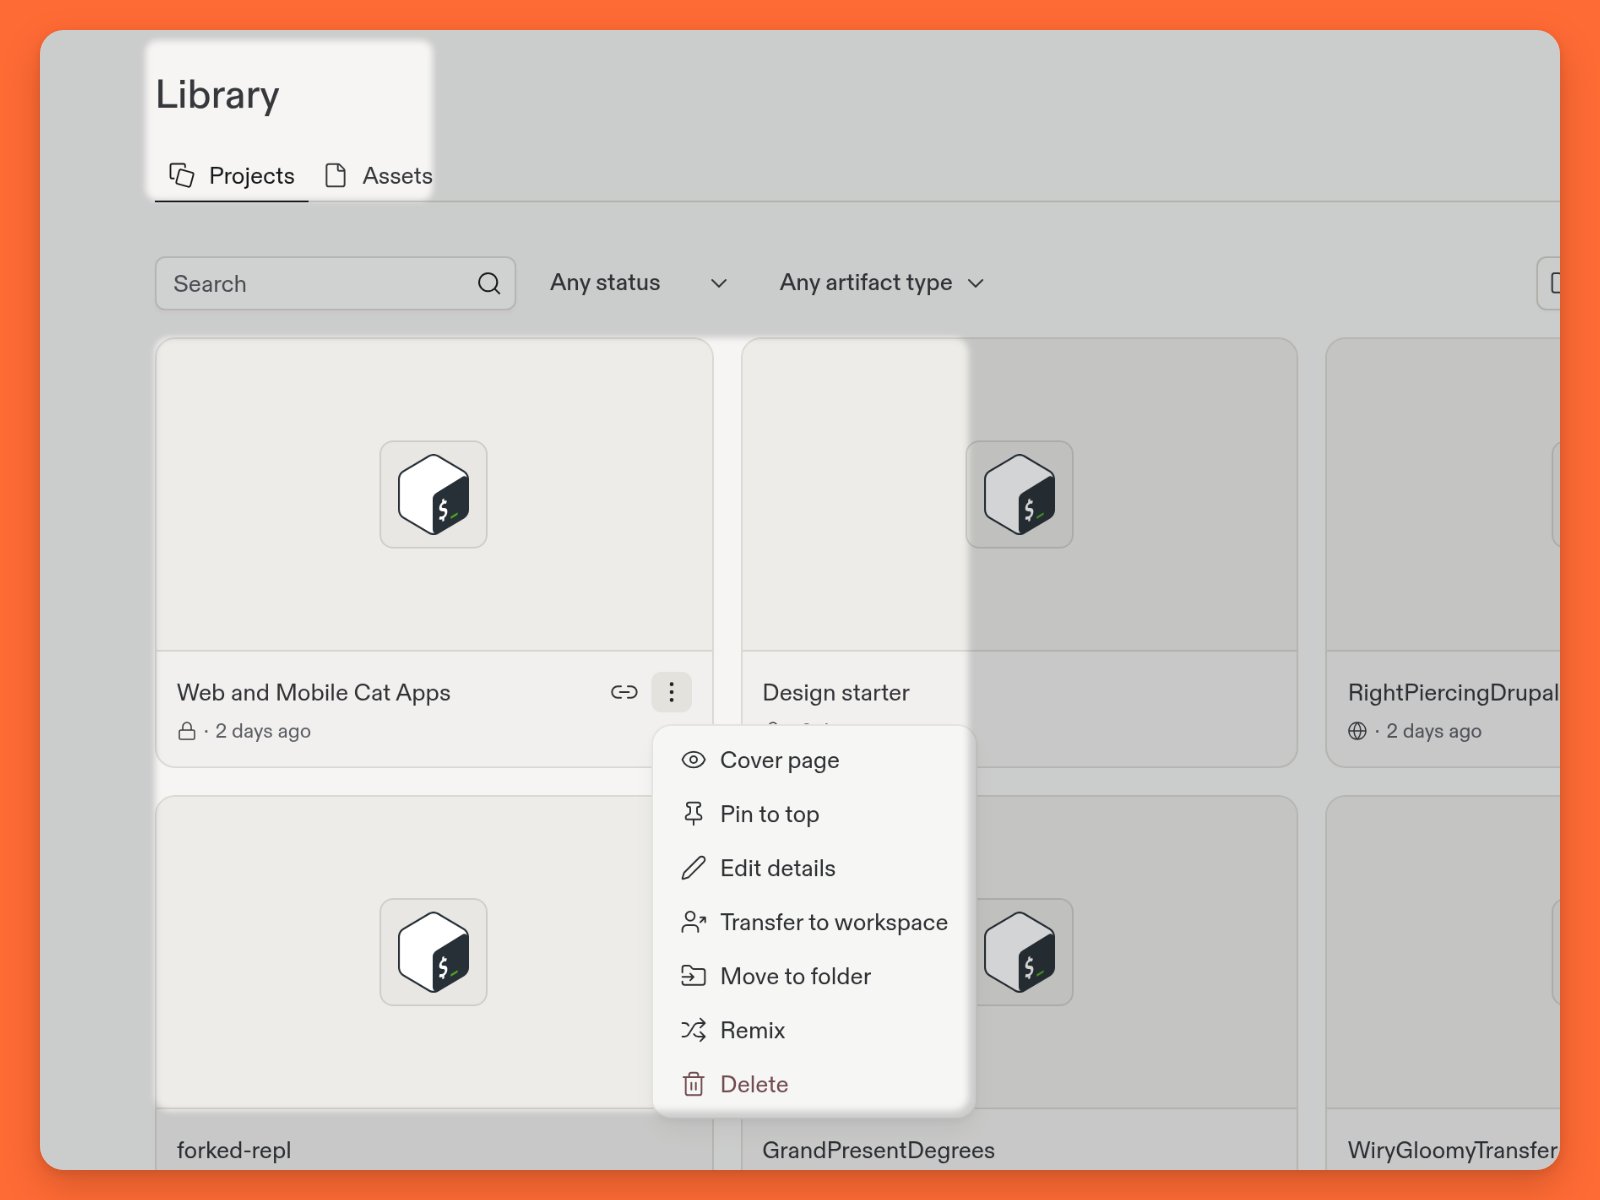Choose Remix from the menu
1600x1200 pixels.
click(x=813, y=1030)
